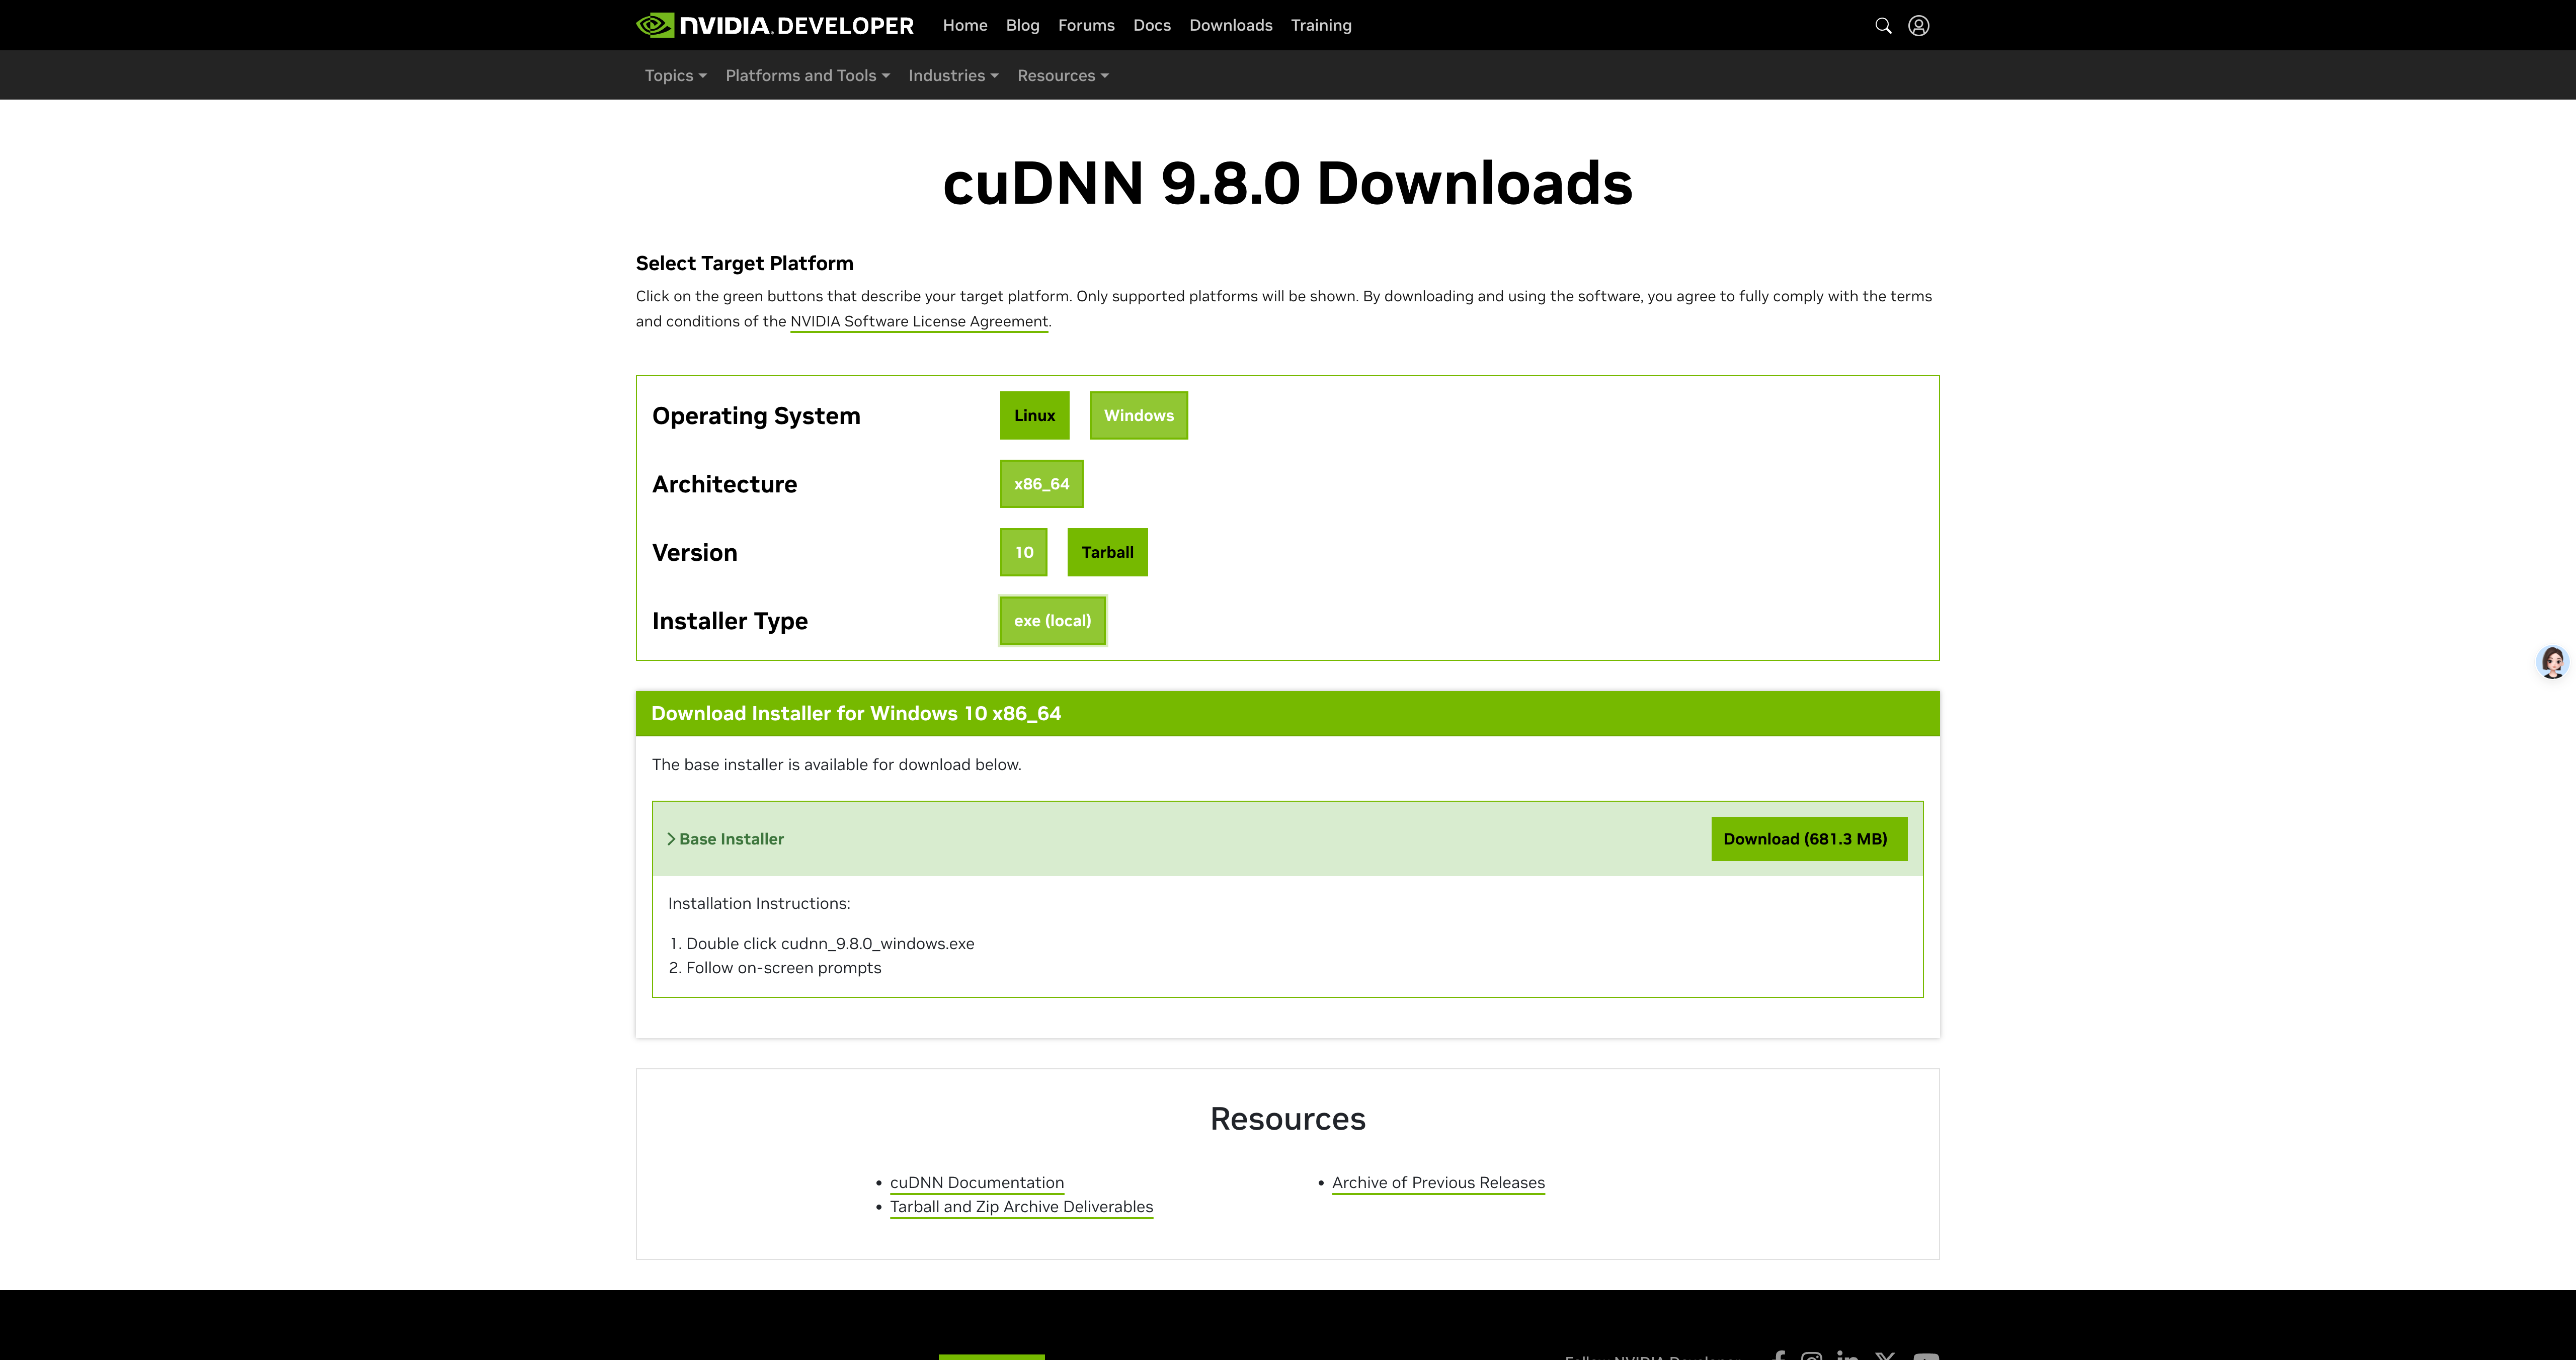Expand the Industries dropdown

[x=954, y=76]
